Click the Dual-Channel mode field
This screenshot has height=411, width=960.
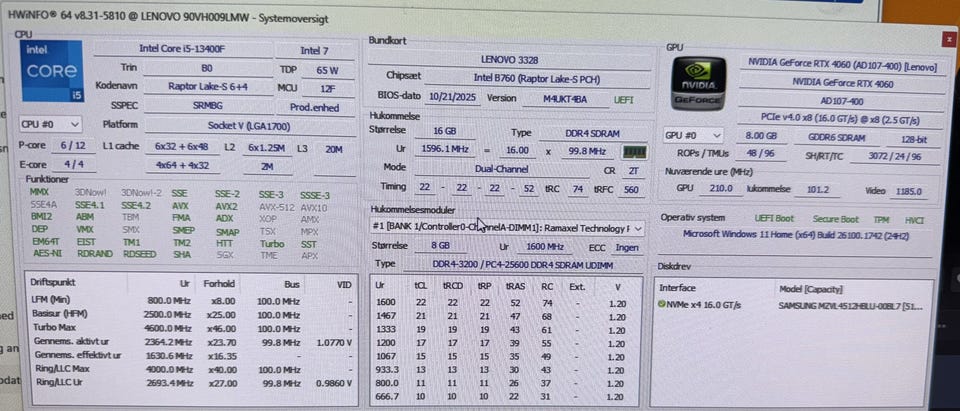501,168
